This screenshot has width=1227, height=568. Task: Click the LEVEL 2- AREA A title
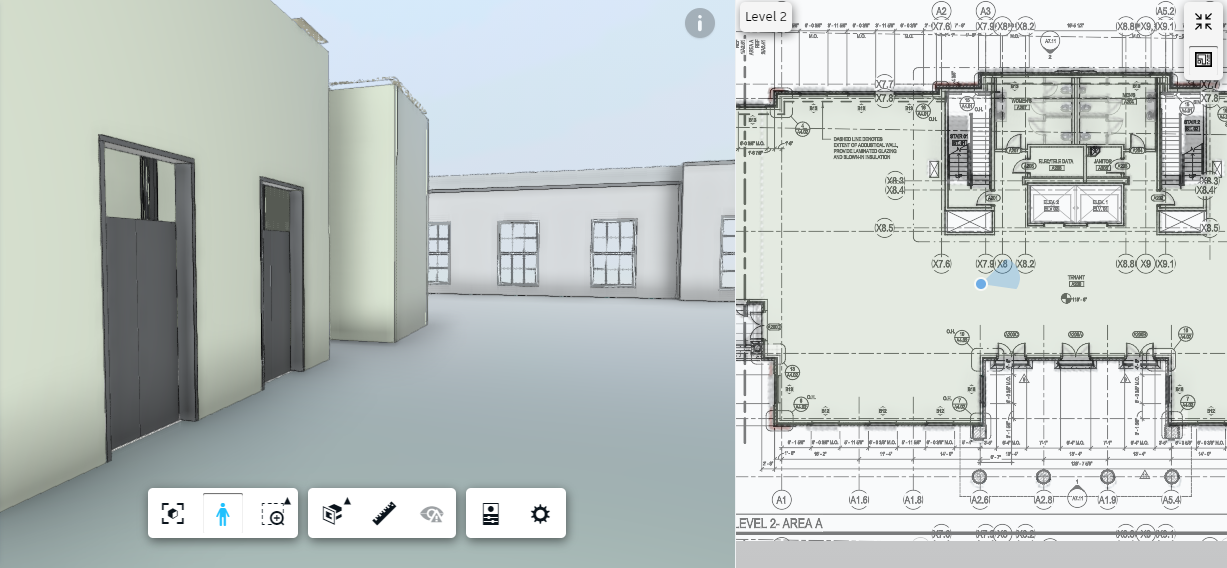click(780, 523)
